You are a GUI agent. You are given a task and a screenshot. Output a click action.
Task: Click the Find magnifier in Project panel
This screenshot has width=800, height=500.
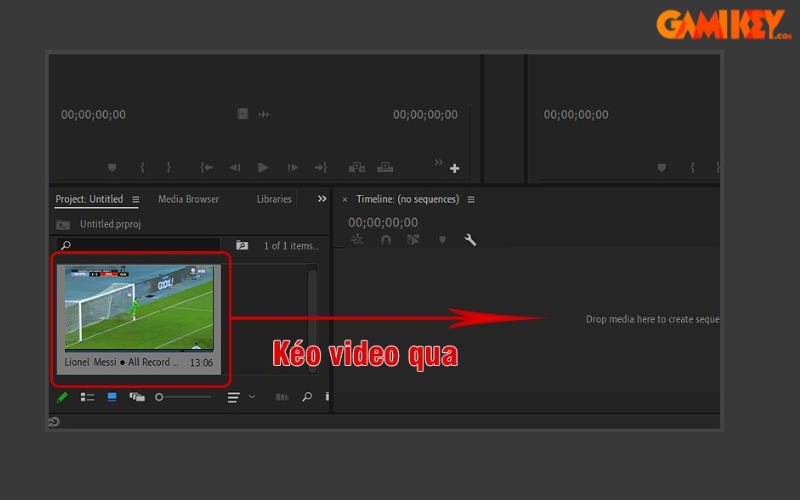pos(307,396)
